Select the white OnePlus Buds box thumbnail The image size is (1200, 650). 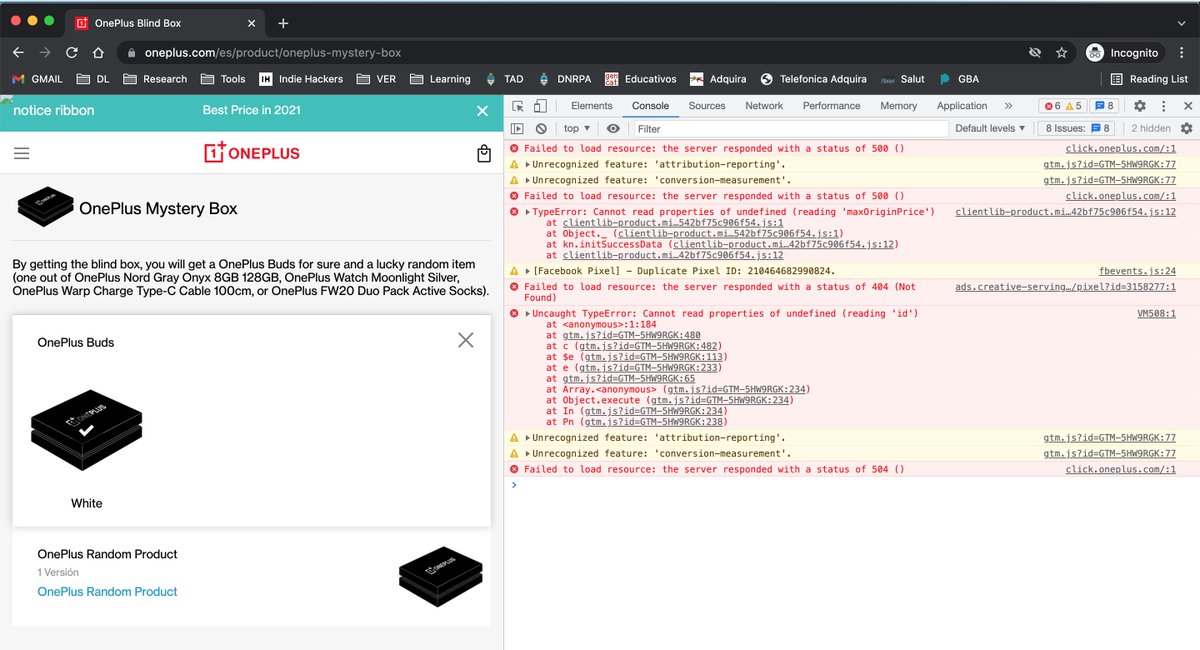point(86,431)
